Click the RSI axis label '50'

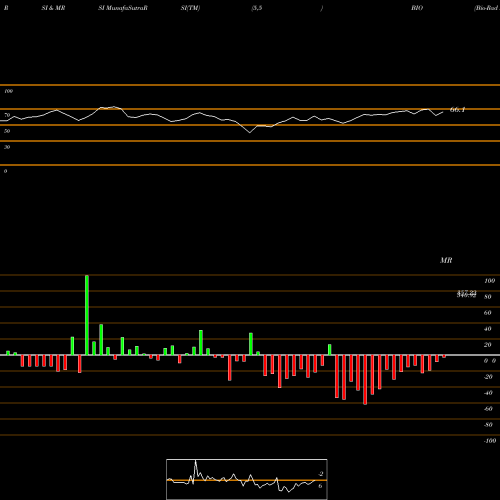point(7,131)
